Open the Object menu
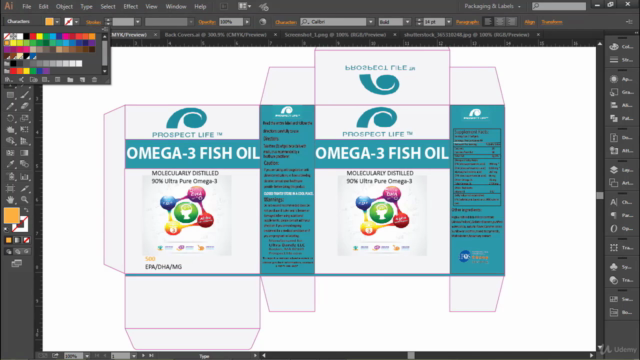This screenshot has height=360, width=640. coord(64,7)
